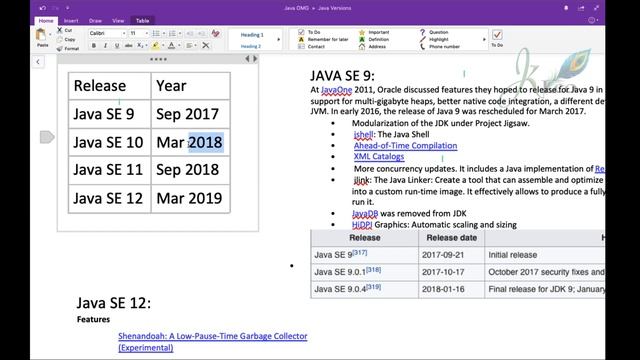Click the numbered list icon
This screenshot has width=640, height=360.
[x=172, y=33]
